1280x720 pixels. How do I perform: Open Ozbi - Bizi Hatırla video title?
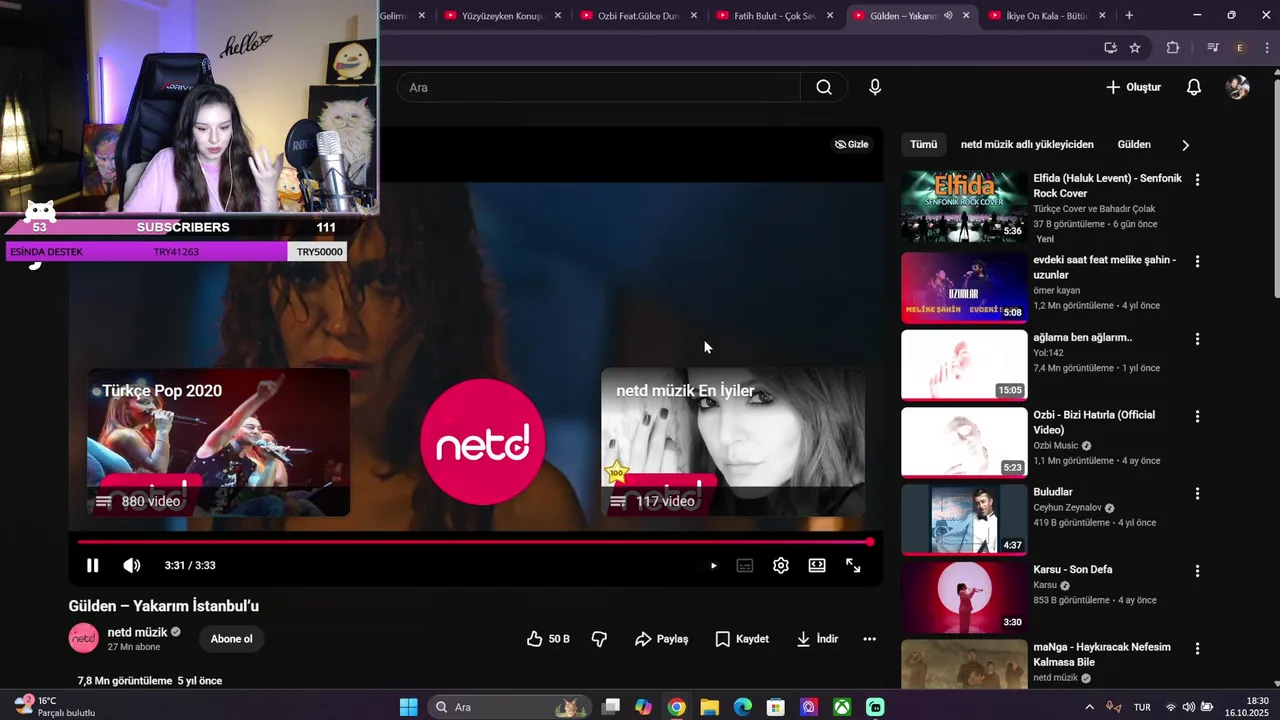[1094, 422]
